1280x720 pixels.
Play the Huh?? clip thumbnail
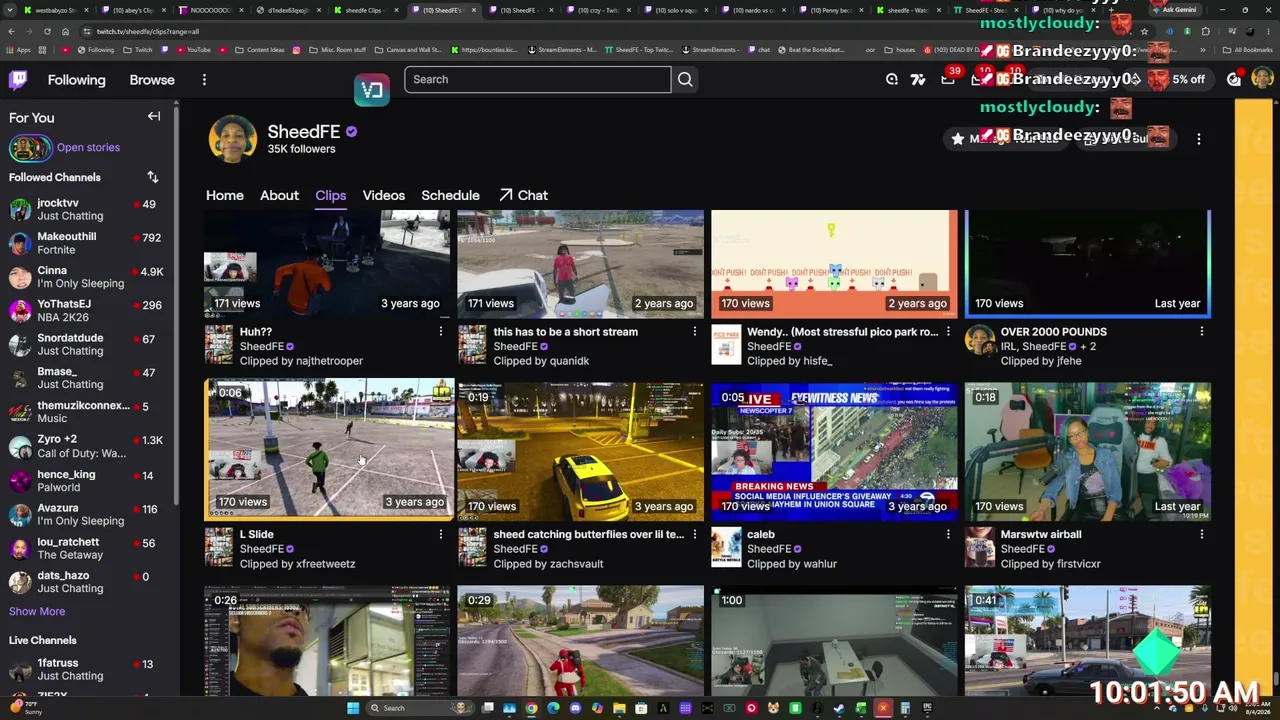(327, 264)
